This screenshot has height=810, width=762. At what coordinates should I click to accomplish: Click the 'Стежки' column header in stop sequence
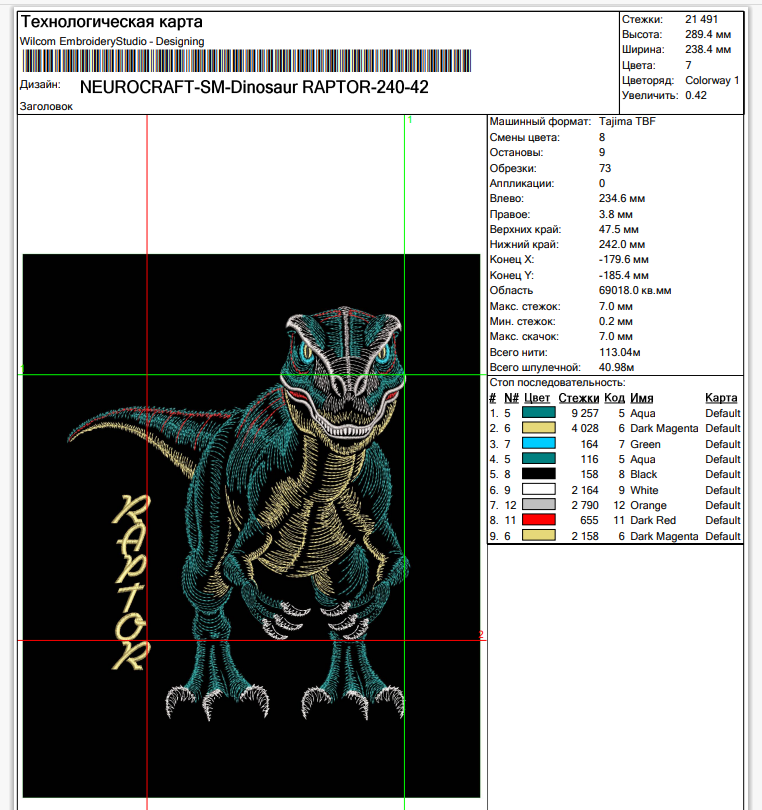click(x=578, y=398)
